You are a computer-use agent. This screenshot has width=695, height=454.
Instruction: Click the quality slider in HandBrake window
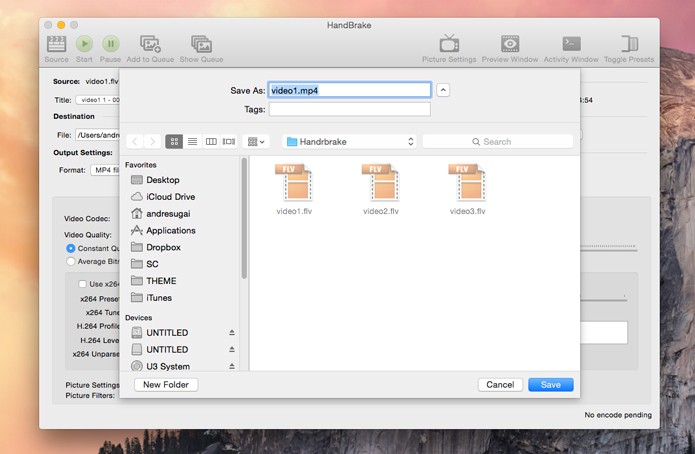pyautogui.click(x=609, y=248)
